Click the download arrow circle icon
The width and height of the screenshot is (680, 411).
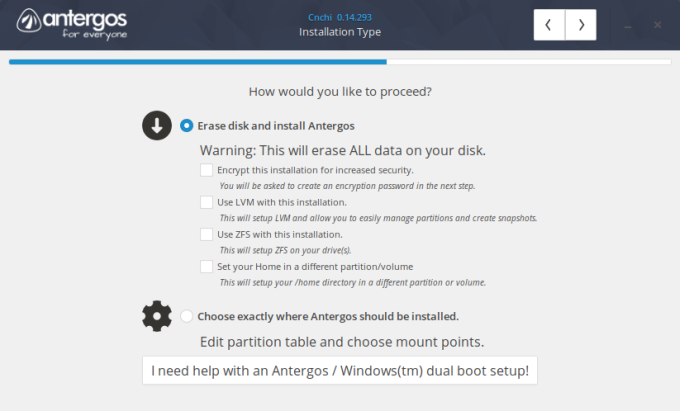[157, 126]
